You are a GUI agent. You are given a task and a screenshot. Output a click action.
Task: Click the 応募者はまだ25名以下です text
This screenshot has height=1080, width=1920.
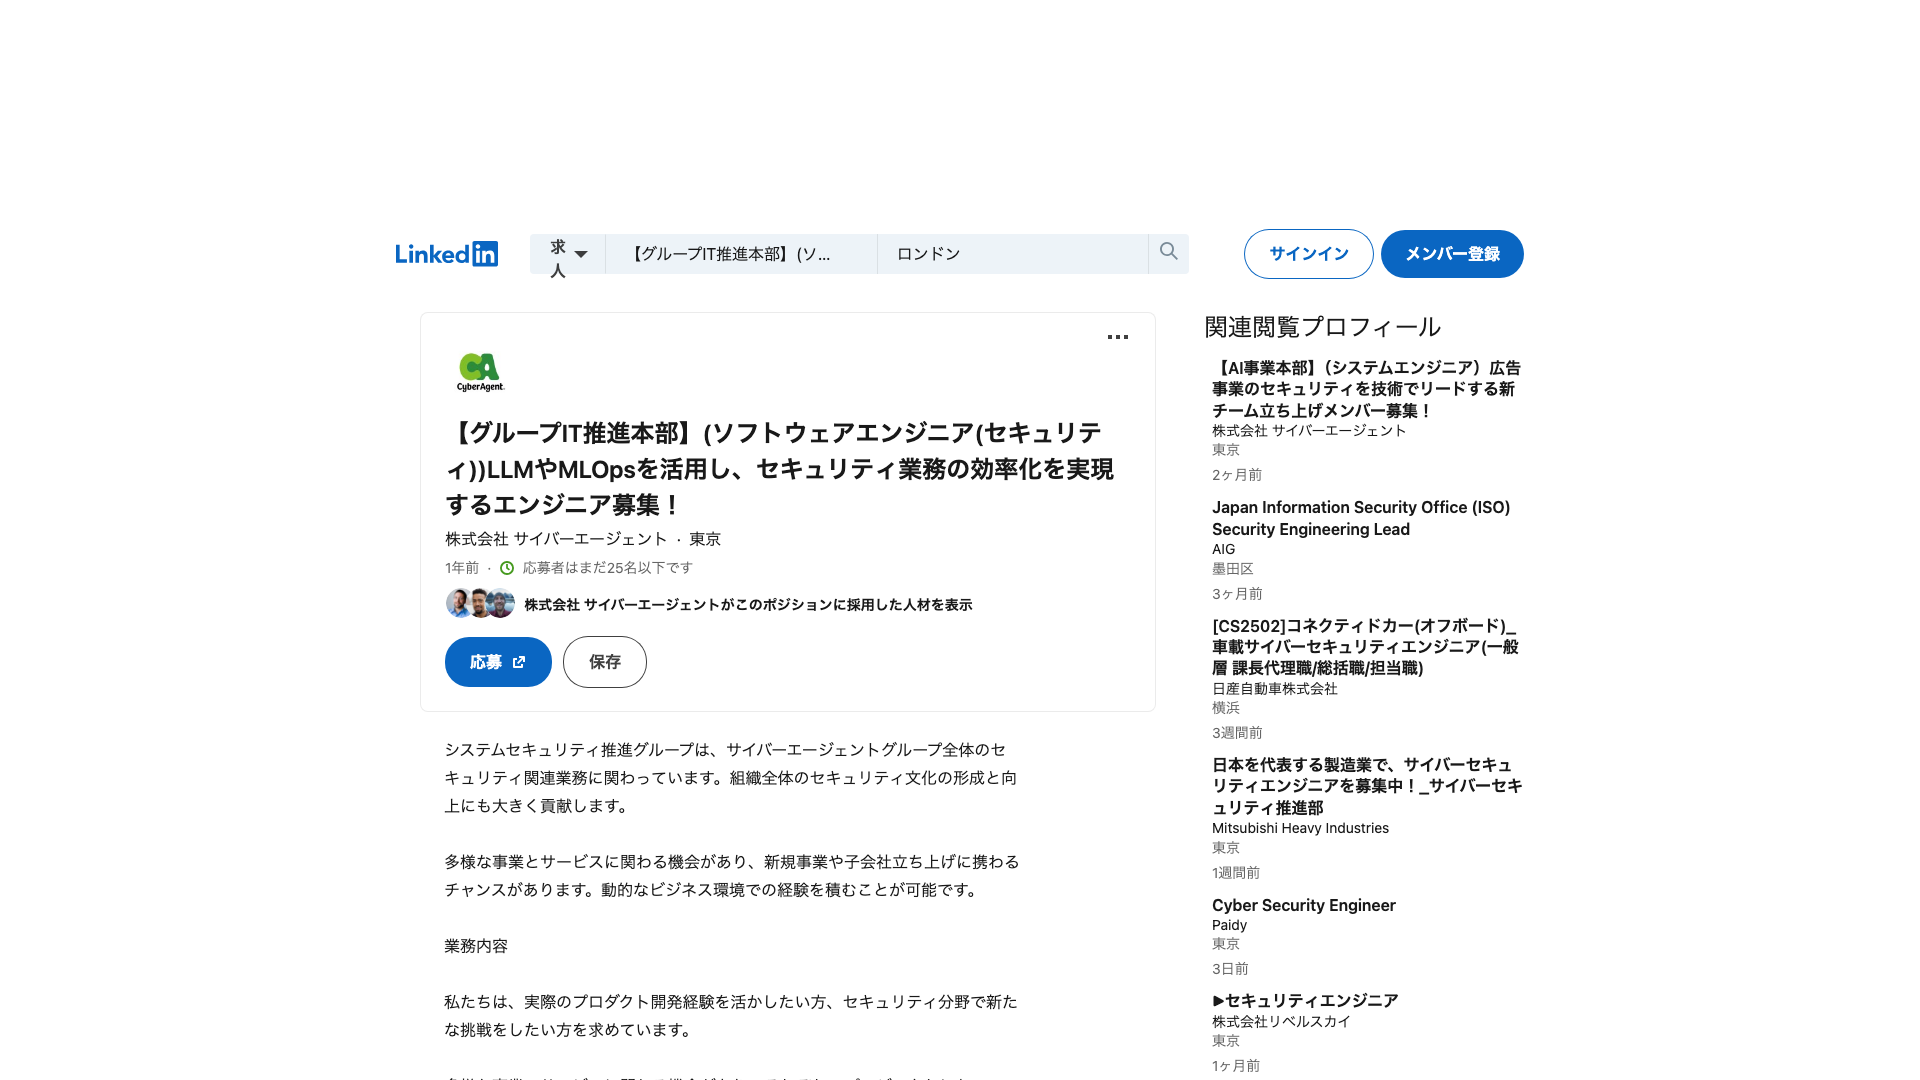click(x=607, y=568)
